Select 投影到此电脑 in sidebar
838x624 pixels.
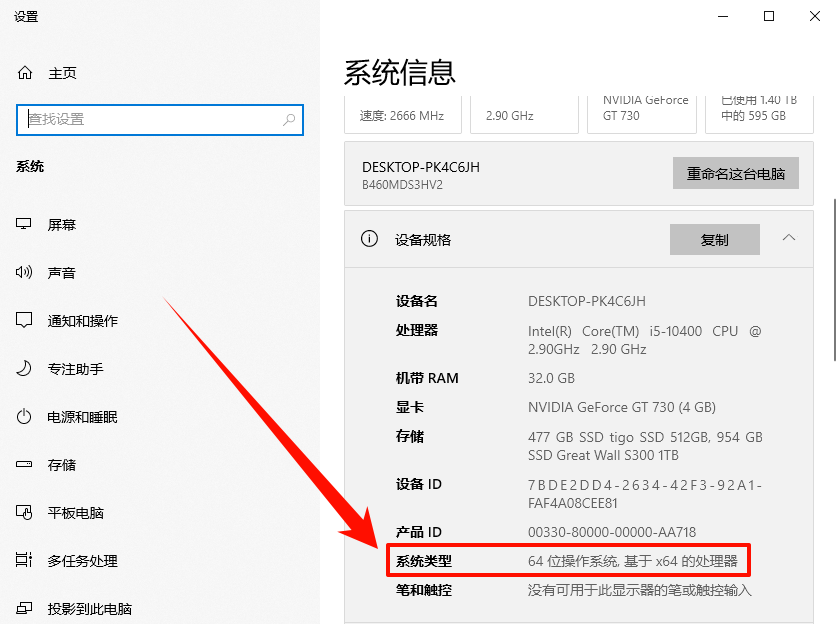point(89,609)
